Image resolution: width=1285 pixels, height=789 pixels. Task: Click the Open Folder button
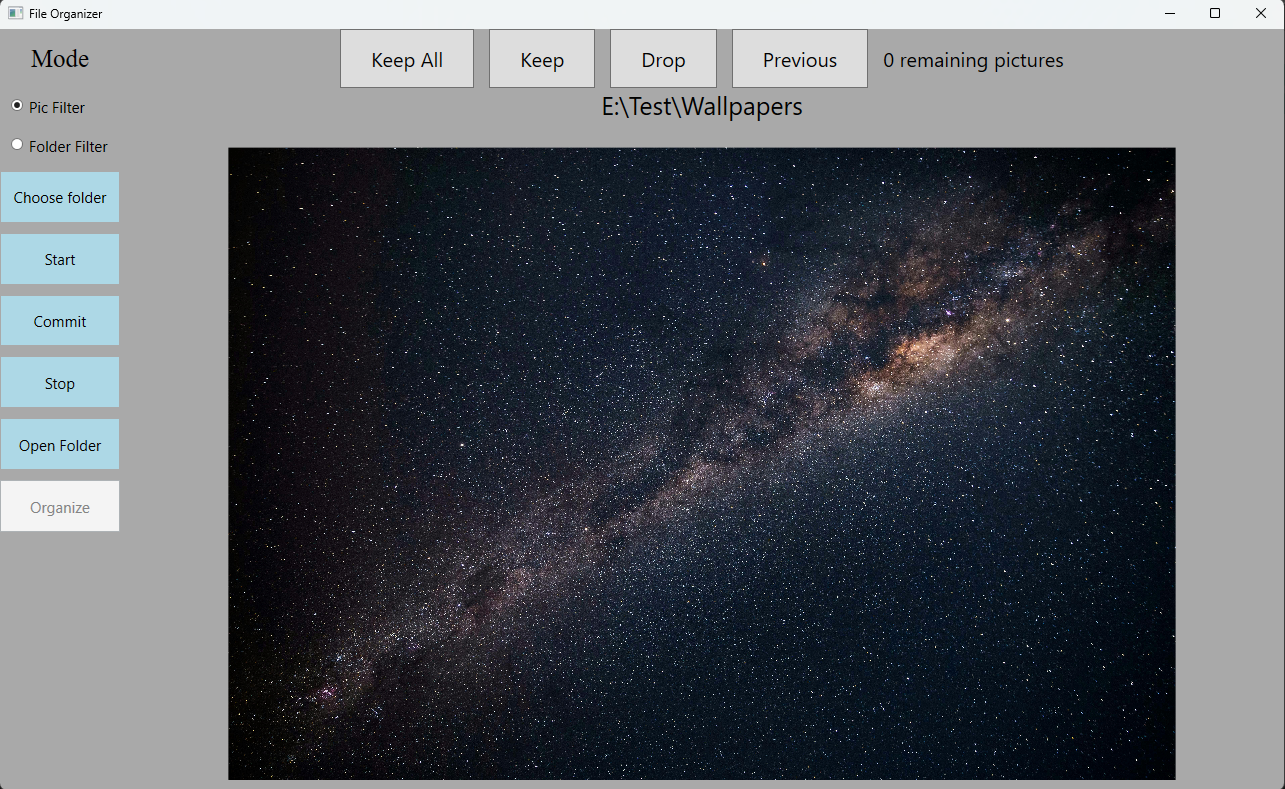point(60,445)
